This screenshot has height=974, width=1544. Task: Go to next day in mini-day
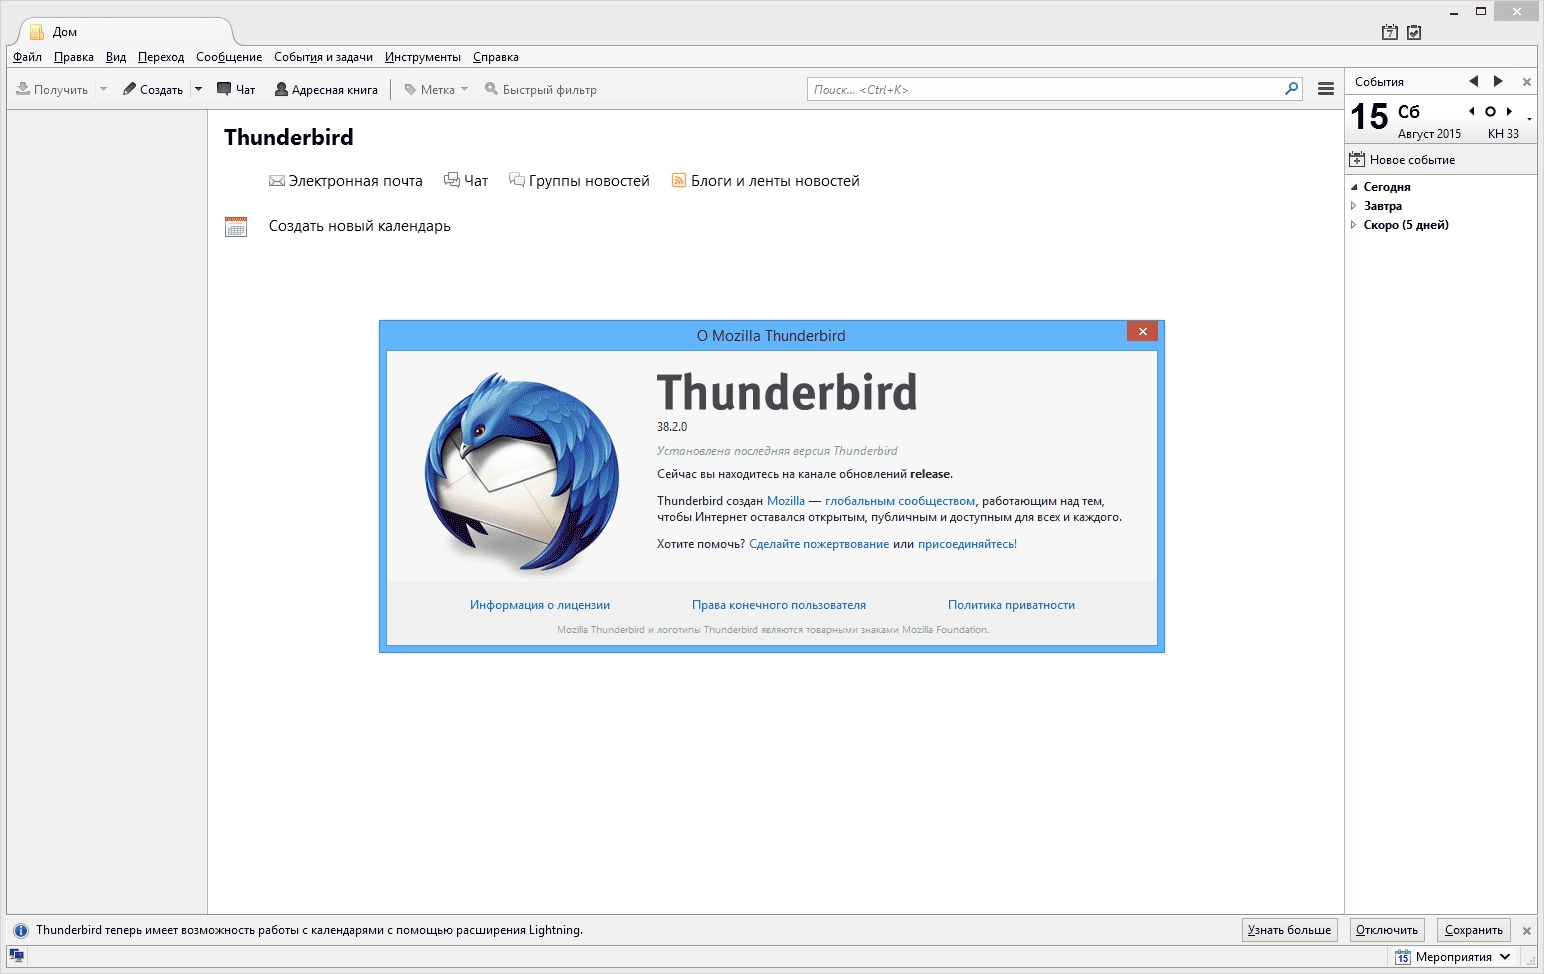(x=1509, y=111)
